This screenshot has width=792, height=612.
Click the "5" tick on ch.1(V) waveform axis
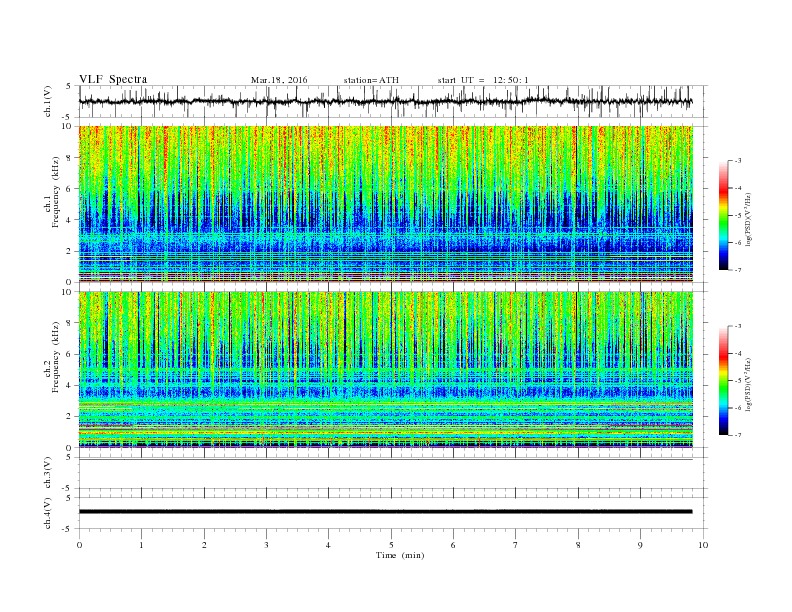(70, 86)
